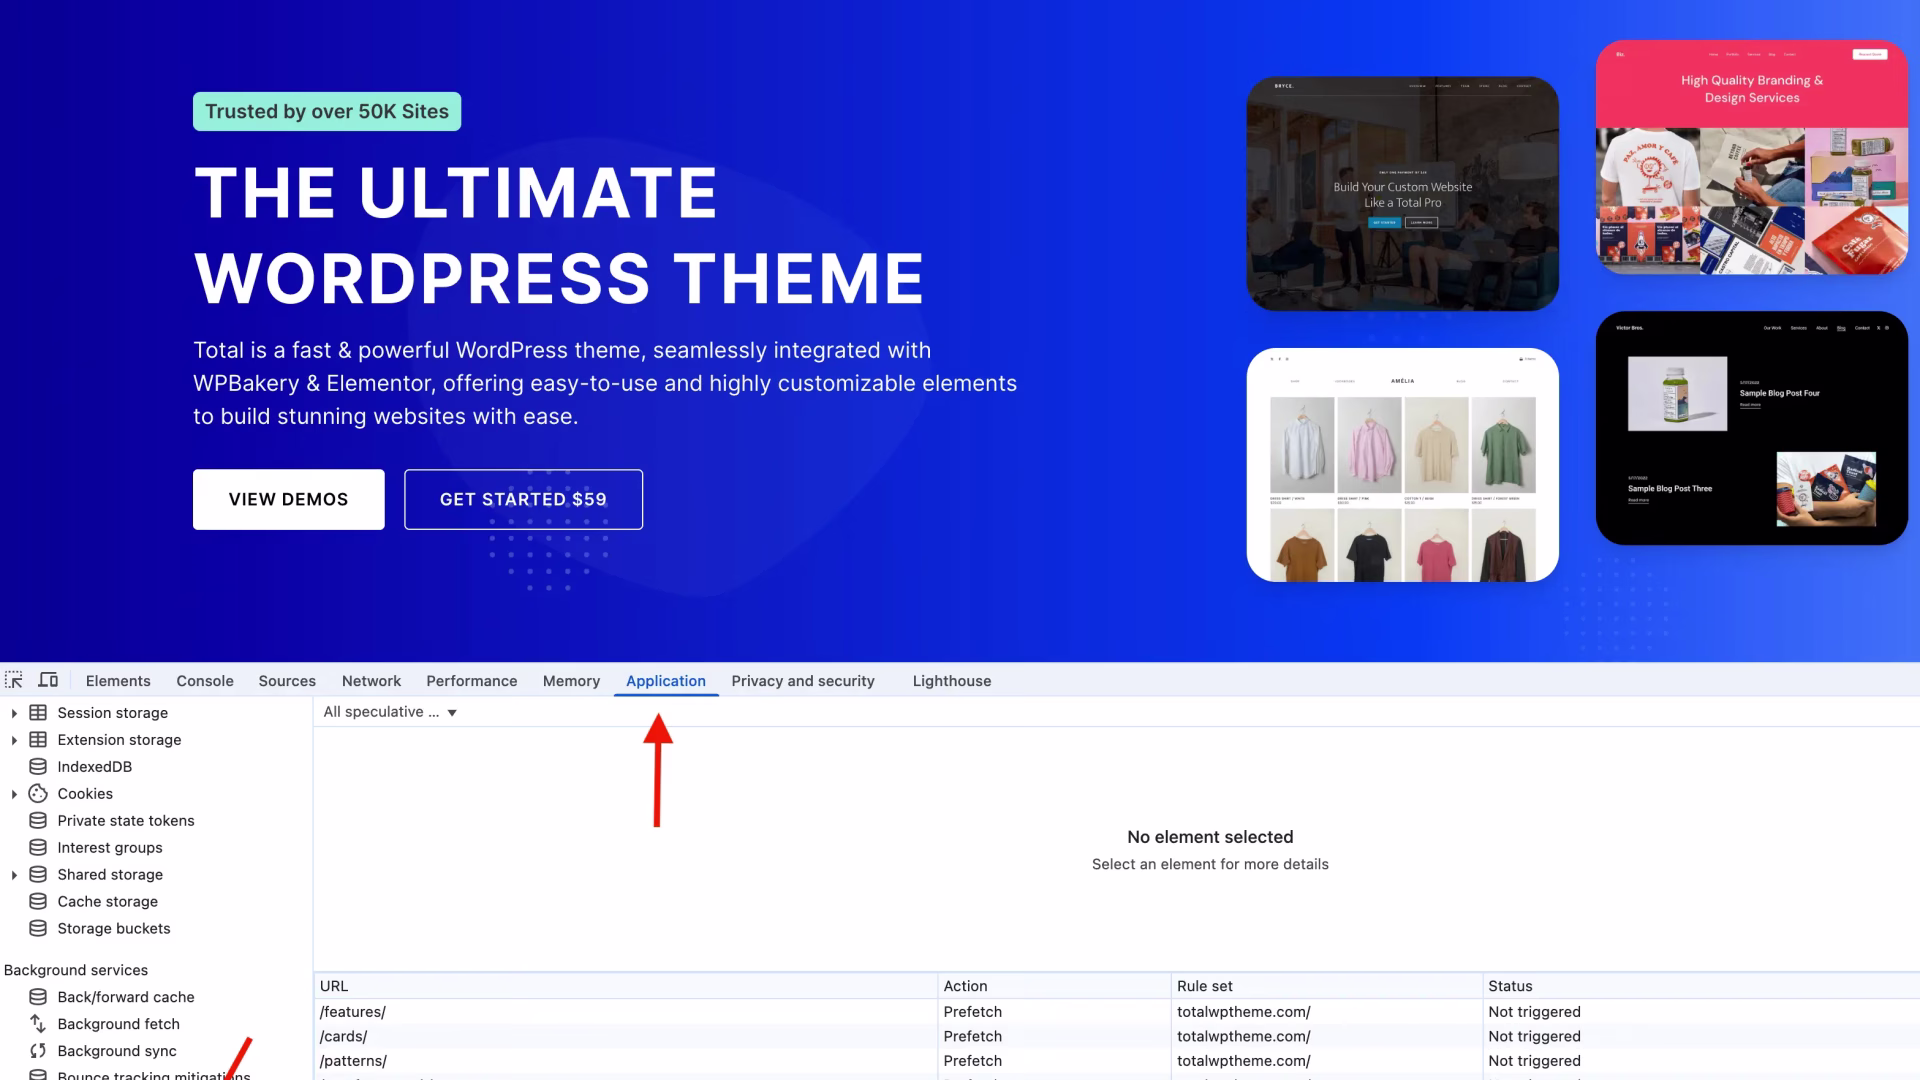Screen dimensions: 1920x1080
Task: Click the Session storage table icon
Action: pos(38,713)
